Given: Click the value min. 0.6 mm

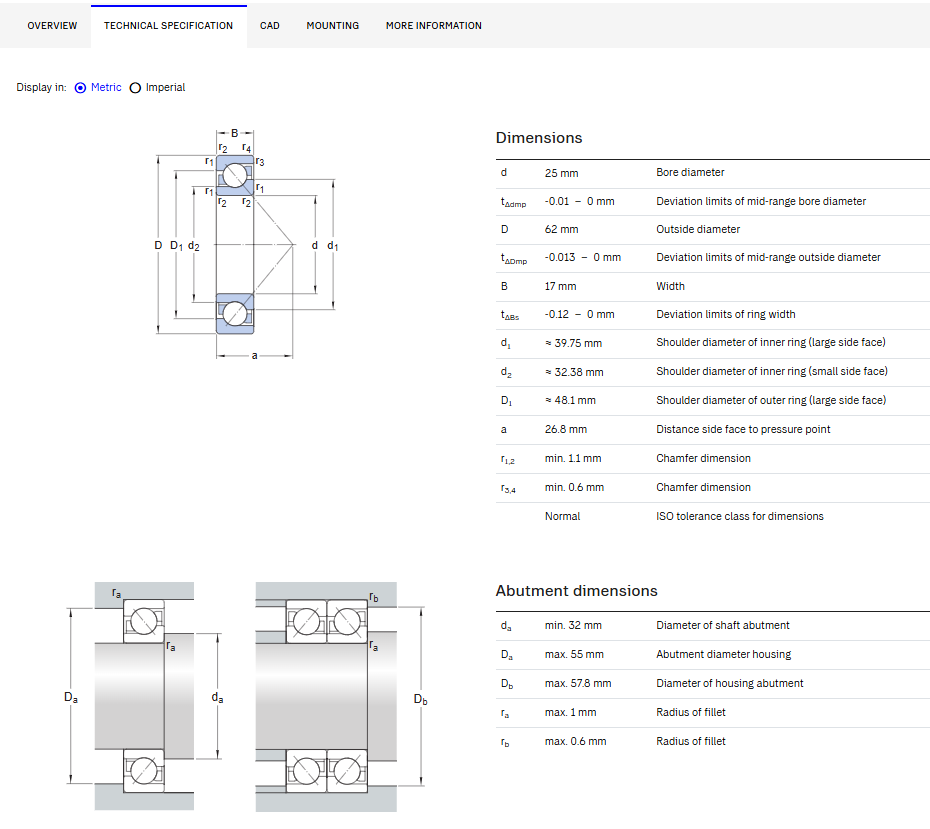Looking at the screenshot, I should [x=574, y=487].
